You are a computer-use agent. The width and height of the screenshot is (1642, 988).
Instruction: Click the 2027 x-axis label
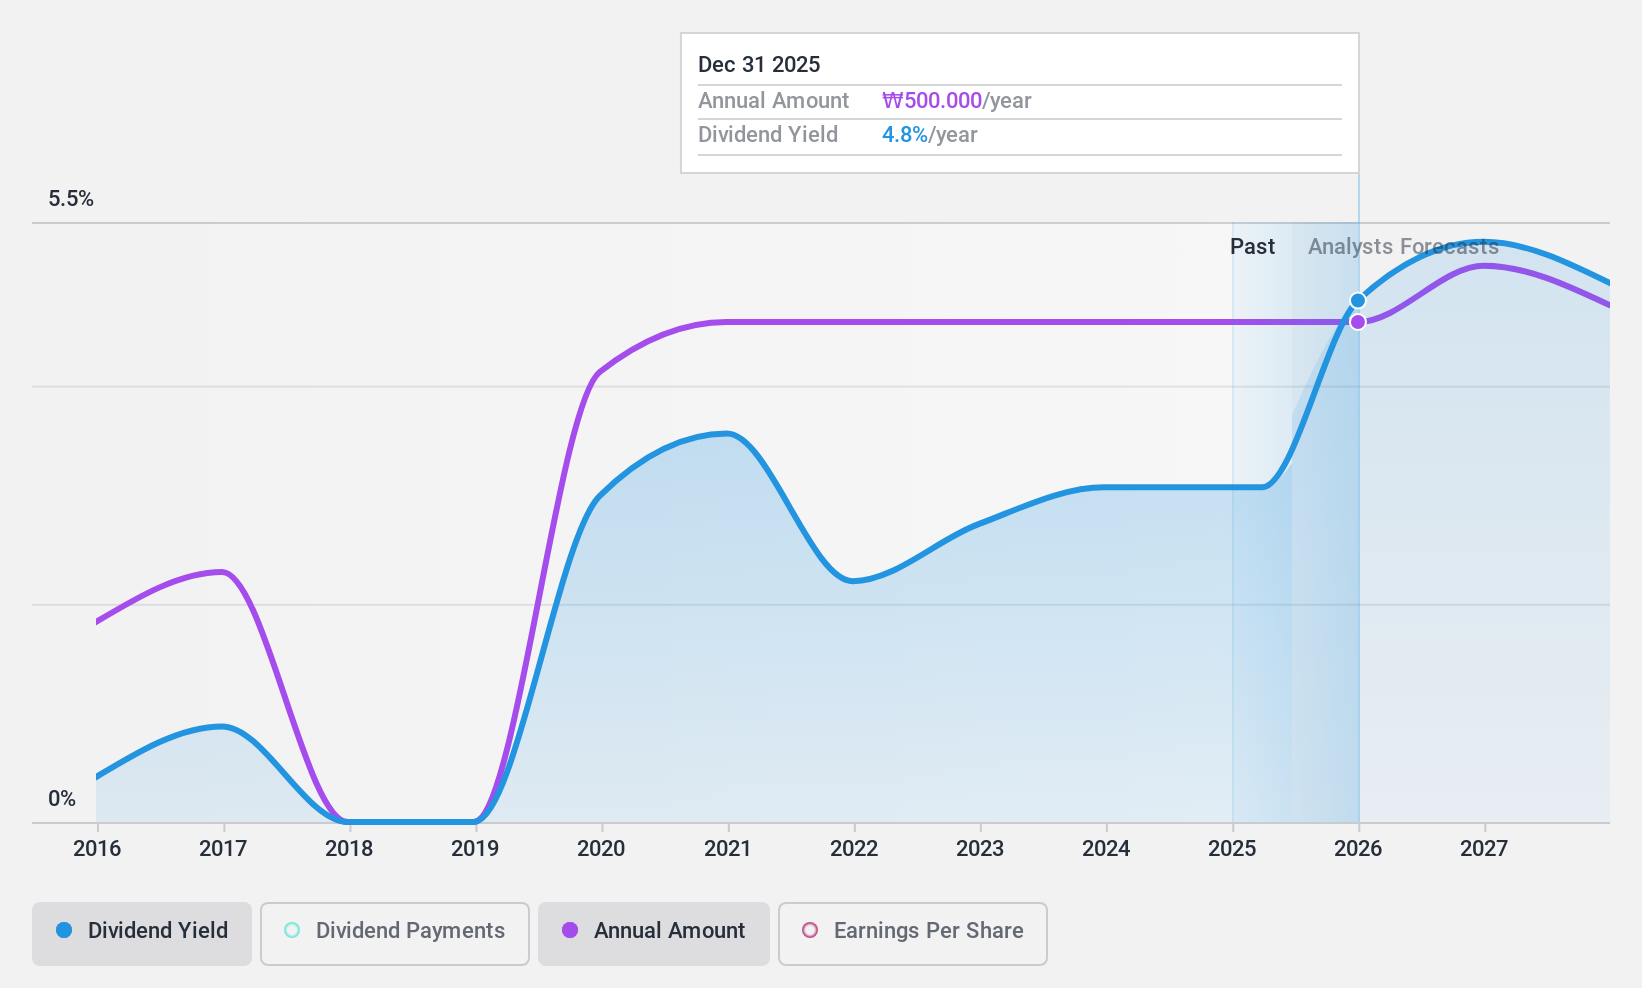point(1484,849)
